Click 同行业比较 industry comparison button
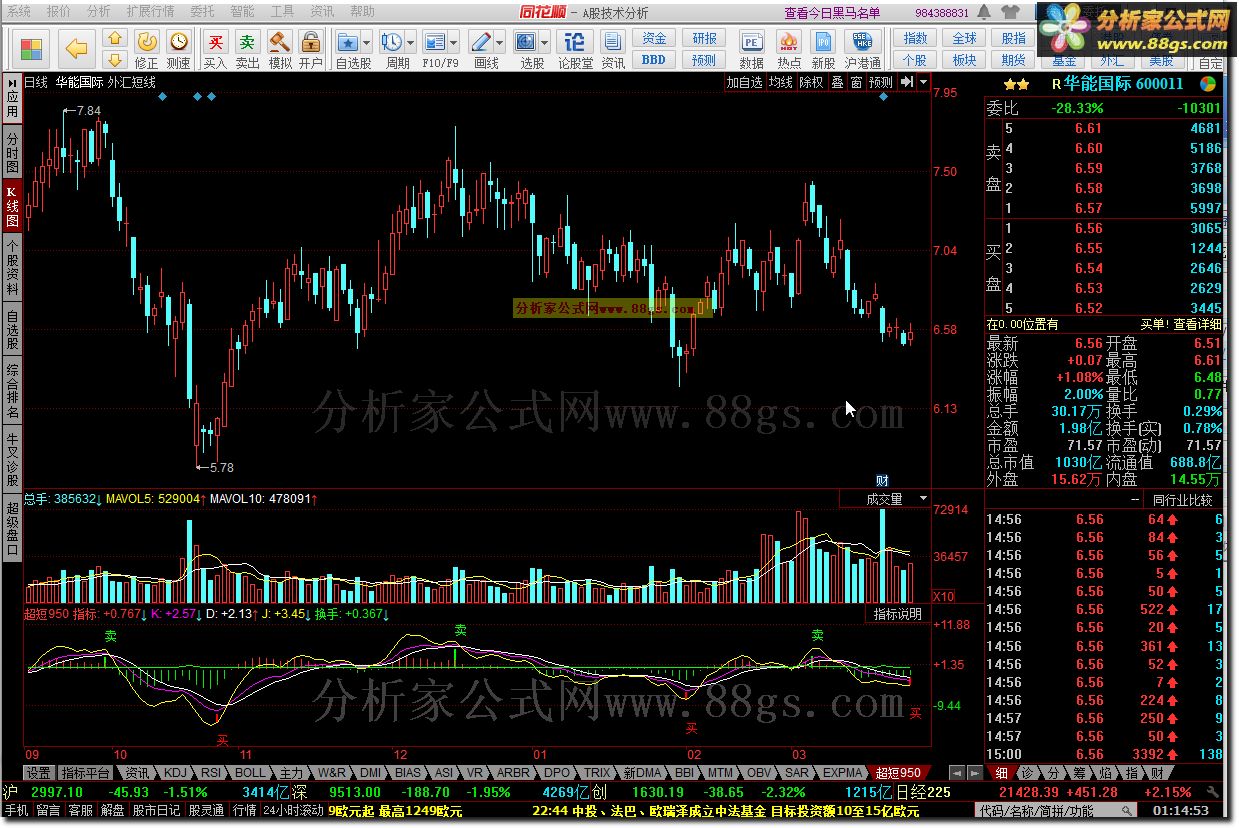Screen dimensions: 1239x828 click(x=1183, y=500)
